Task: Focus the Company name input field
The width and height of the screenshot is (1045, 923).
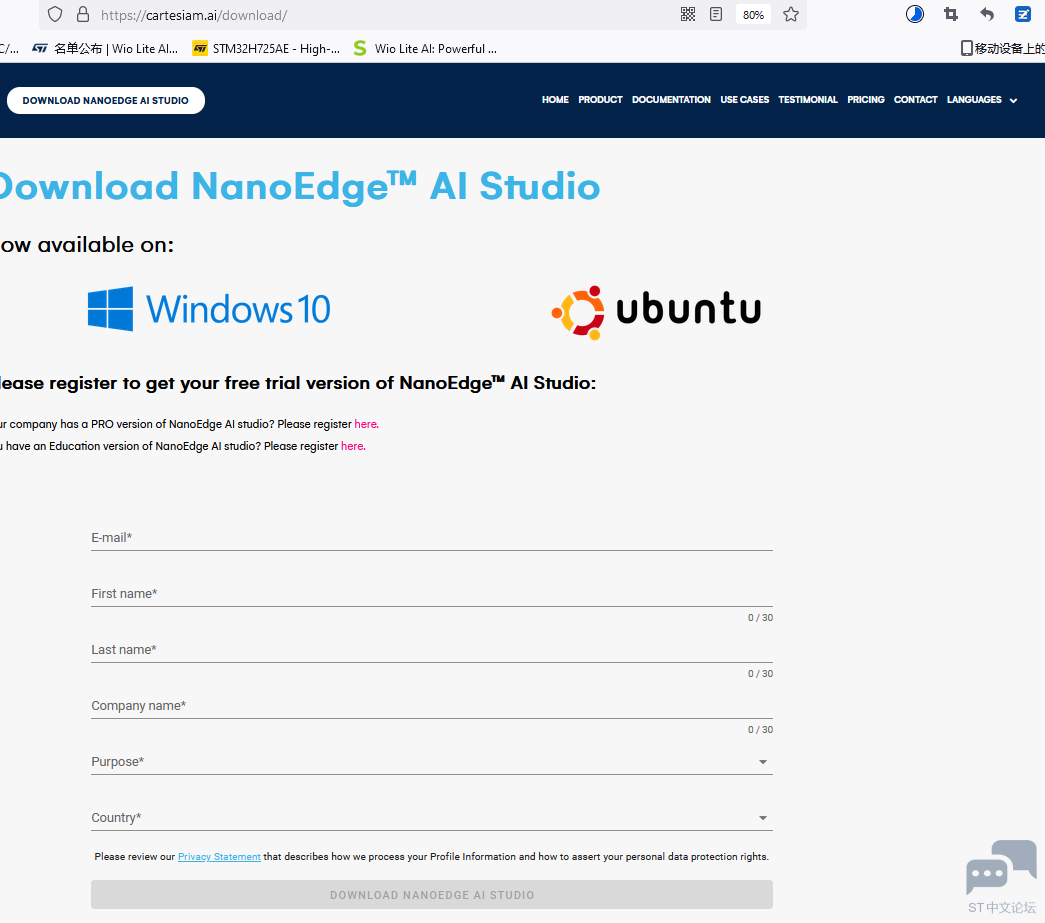Action: point(432,706)
